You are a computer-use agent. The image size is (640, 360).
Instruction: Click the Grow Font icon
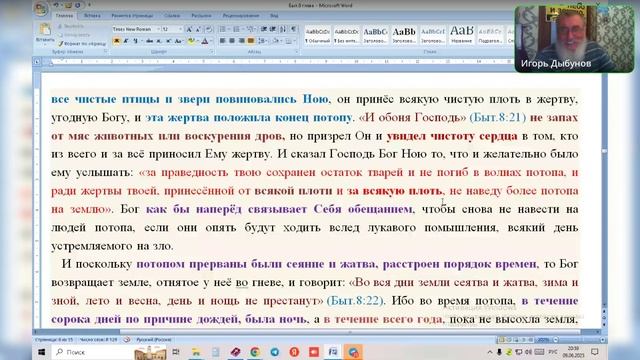189,29
